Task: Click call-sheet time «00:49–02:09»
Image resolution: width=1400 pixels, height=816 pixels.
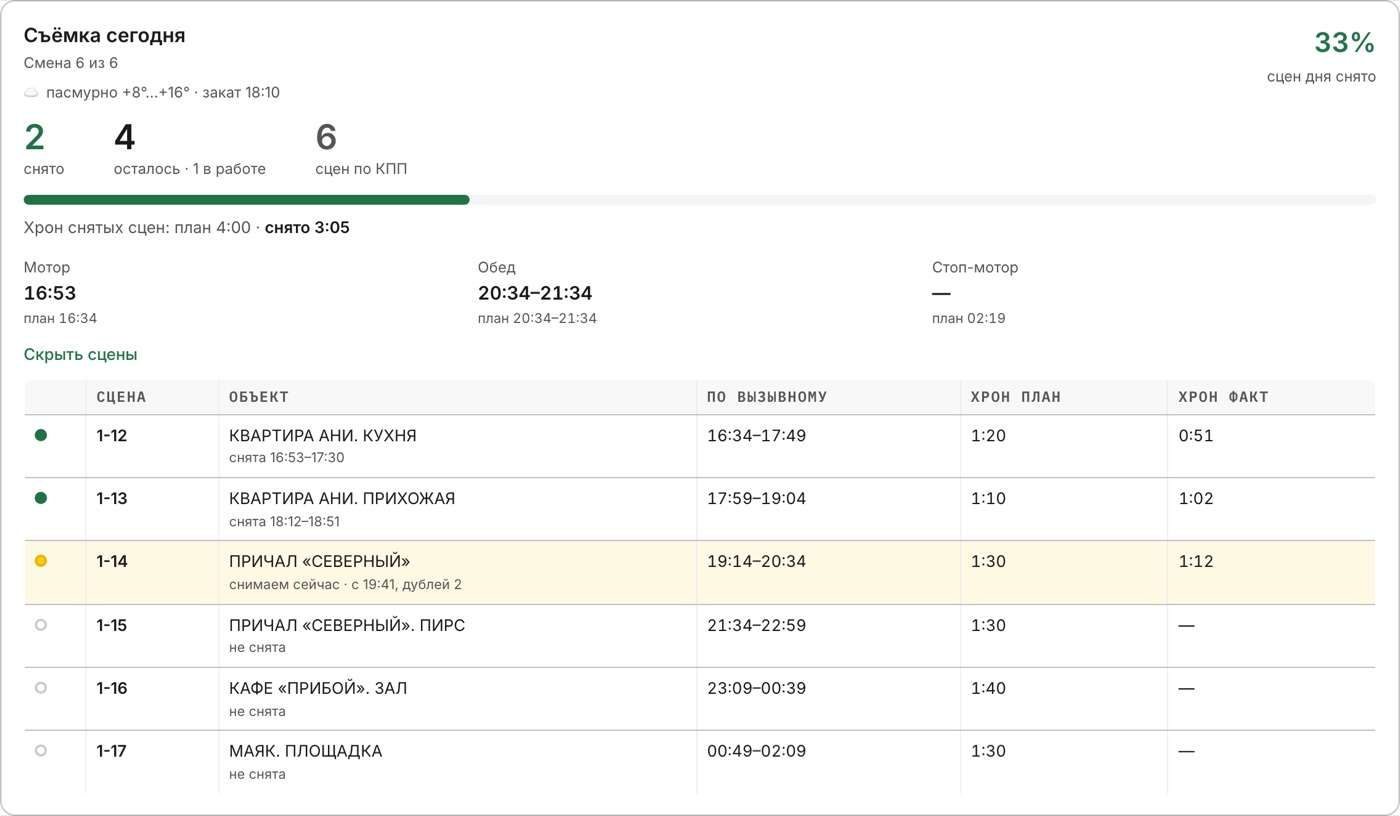Action: 757,752
